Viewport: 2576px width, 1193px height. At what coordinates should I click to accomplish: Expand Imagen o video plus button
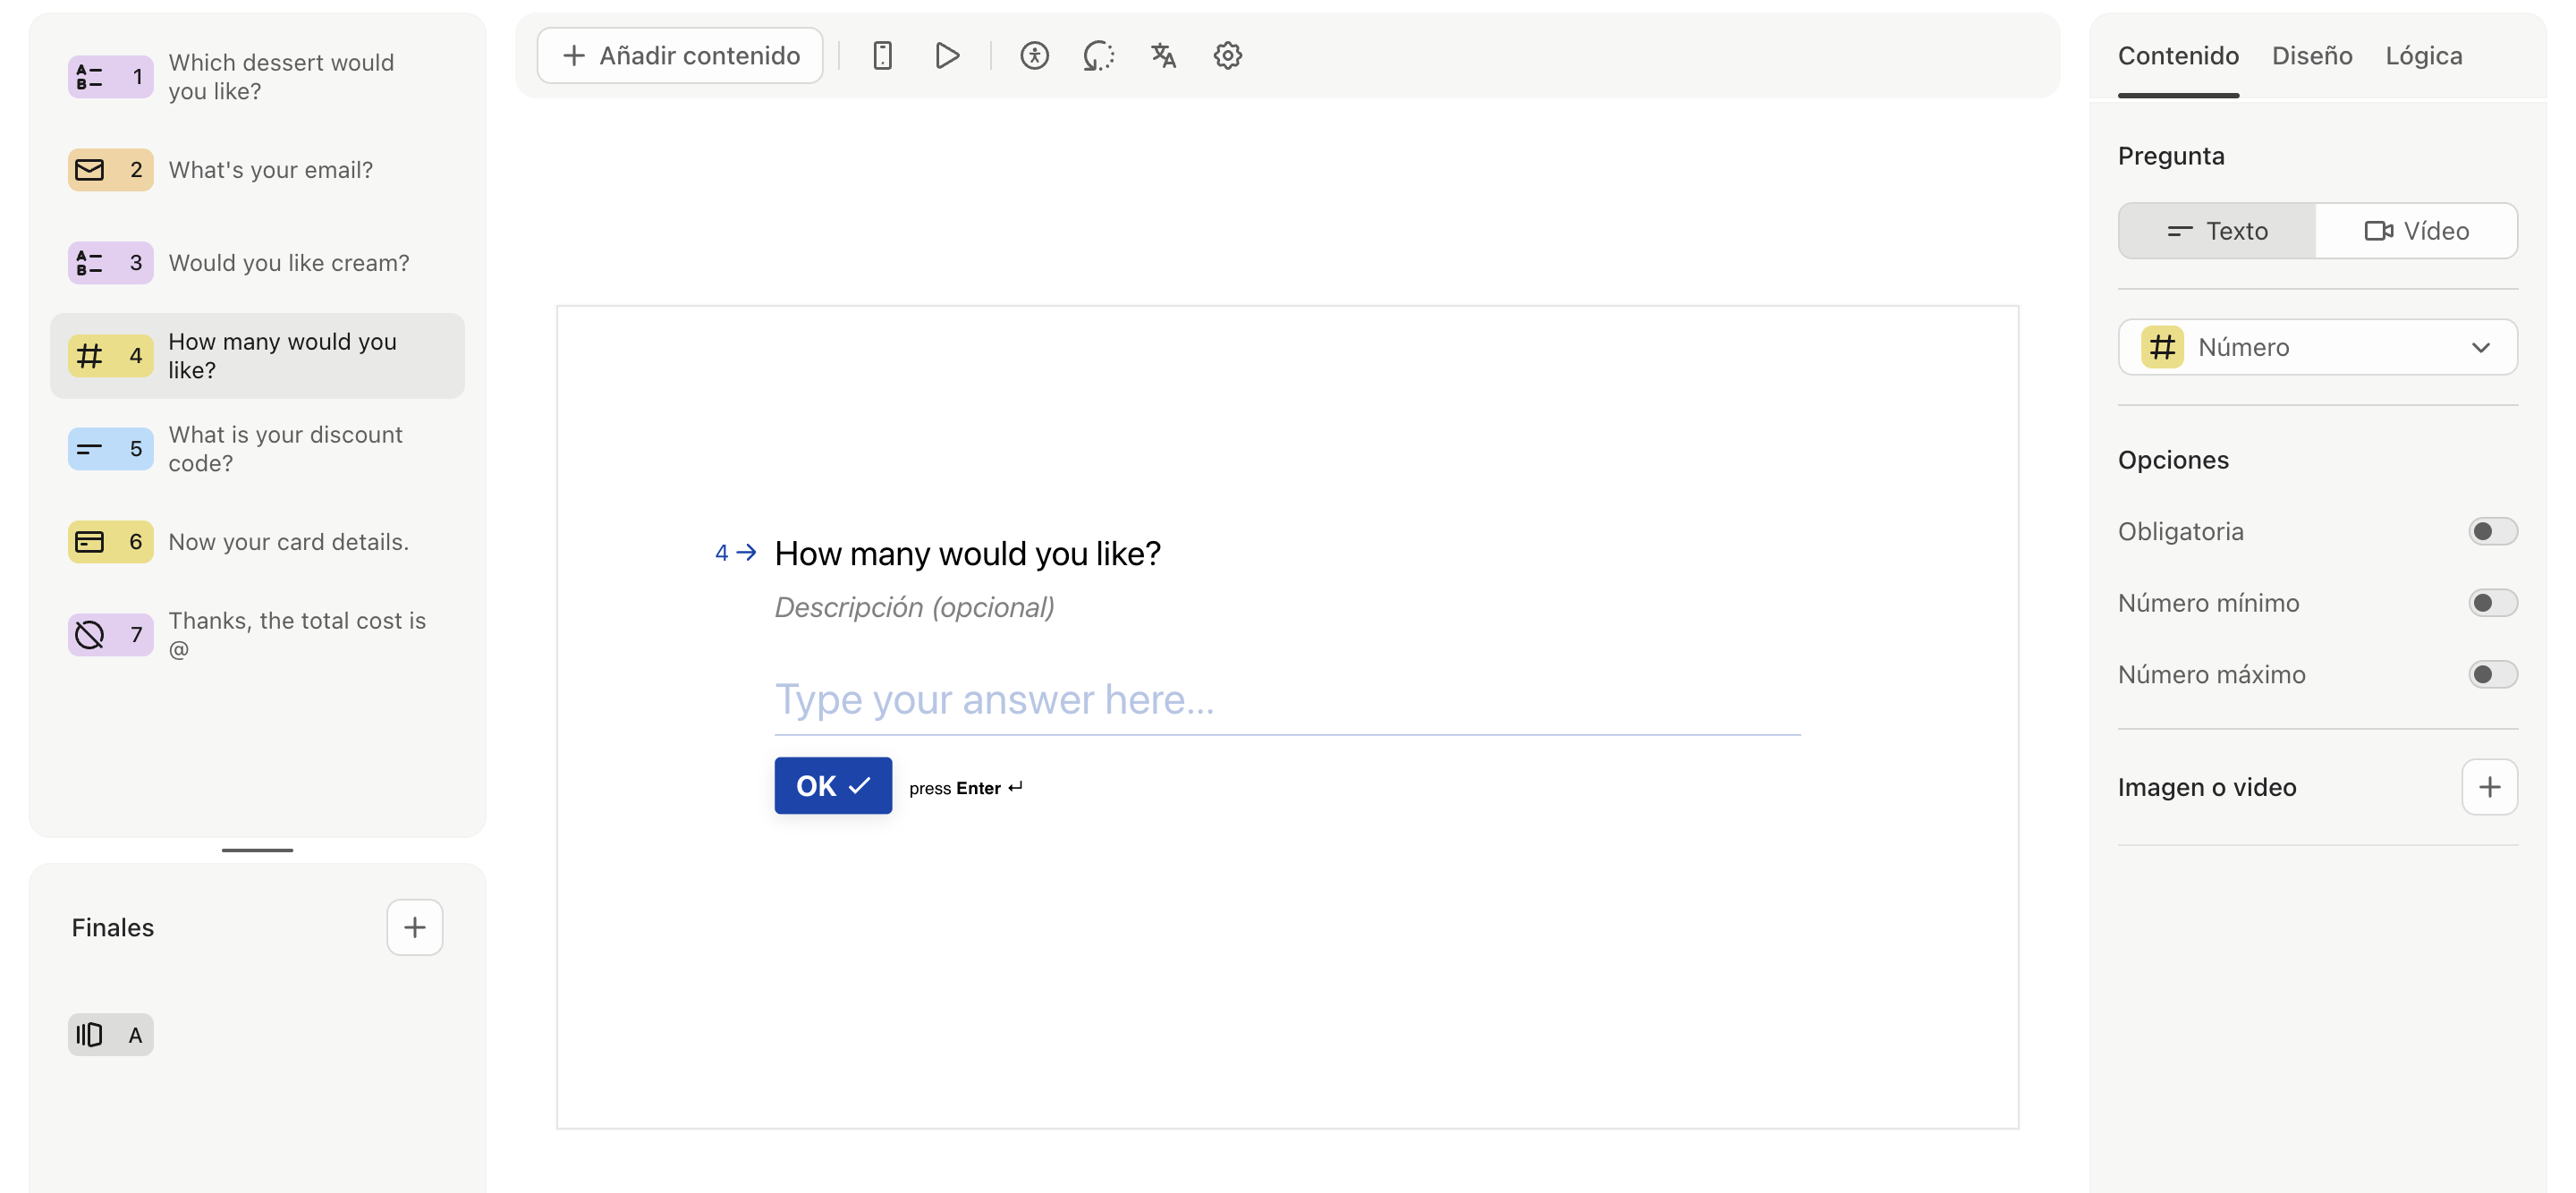2488,787
